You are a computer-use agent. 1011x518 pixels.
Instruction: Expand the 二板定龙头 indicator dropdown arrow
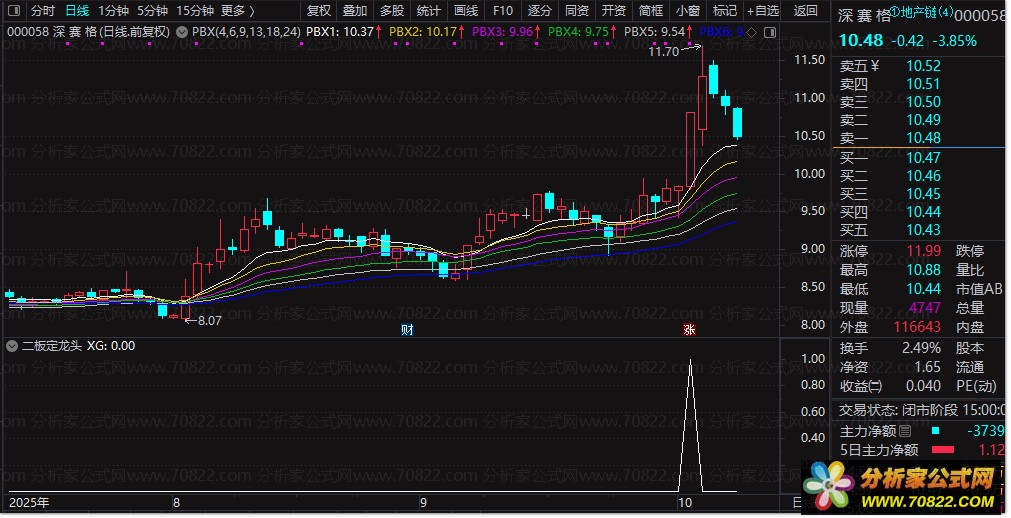[x=12, y=346]
